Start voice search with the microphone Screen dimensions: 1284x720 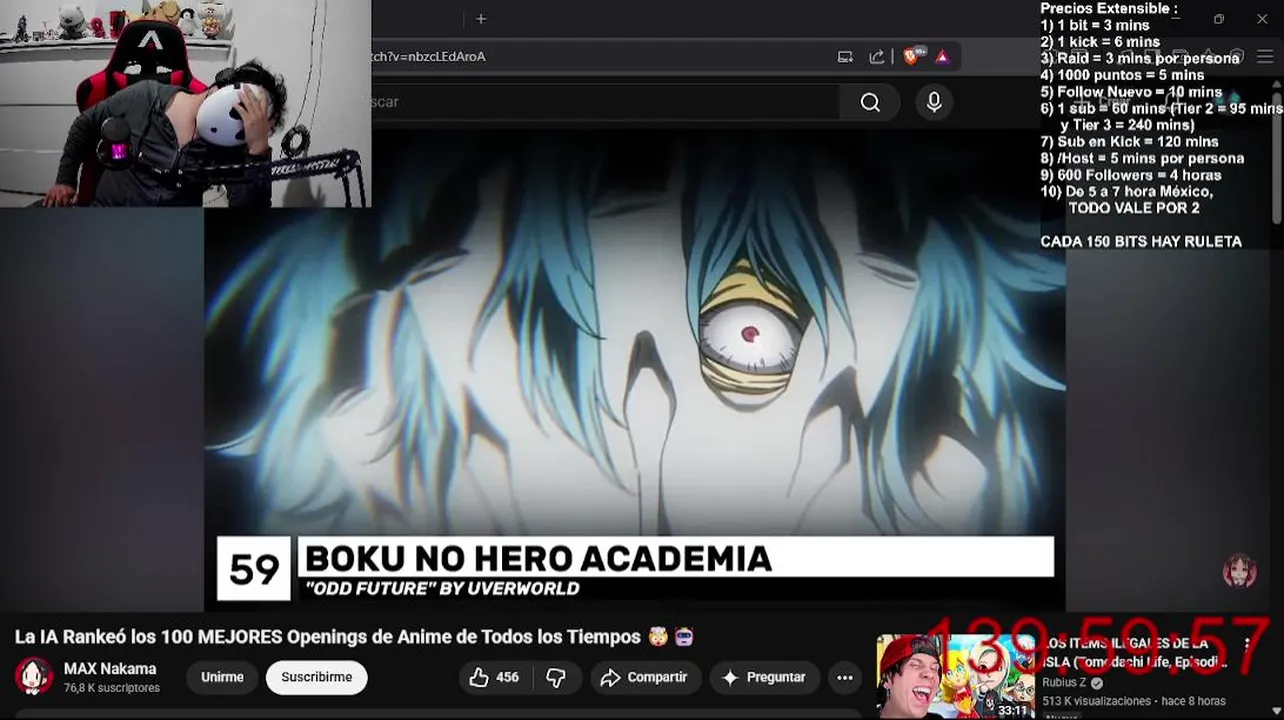tap(934, 102)
